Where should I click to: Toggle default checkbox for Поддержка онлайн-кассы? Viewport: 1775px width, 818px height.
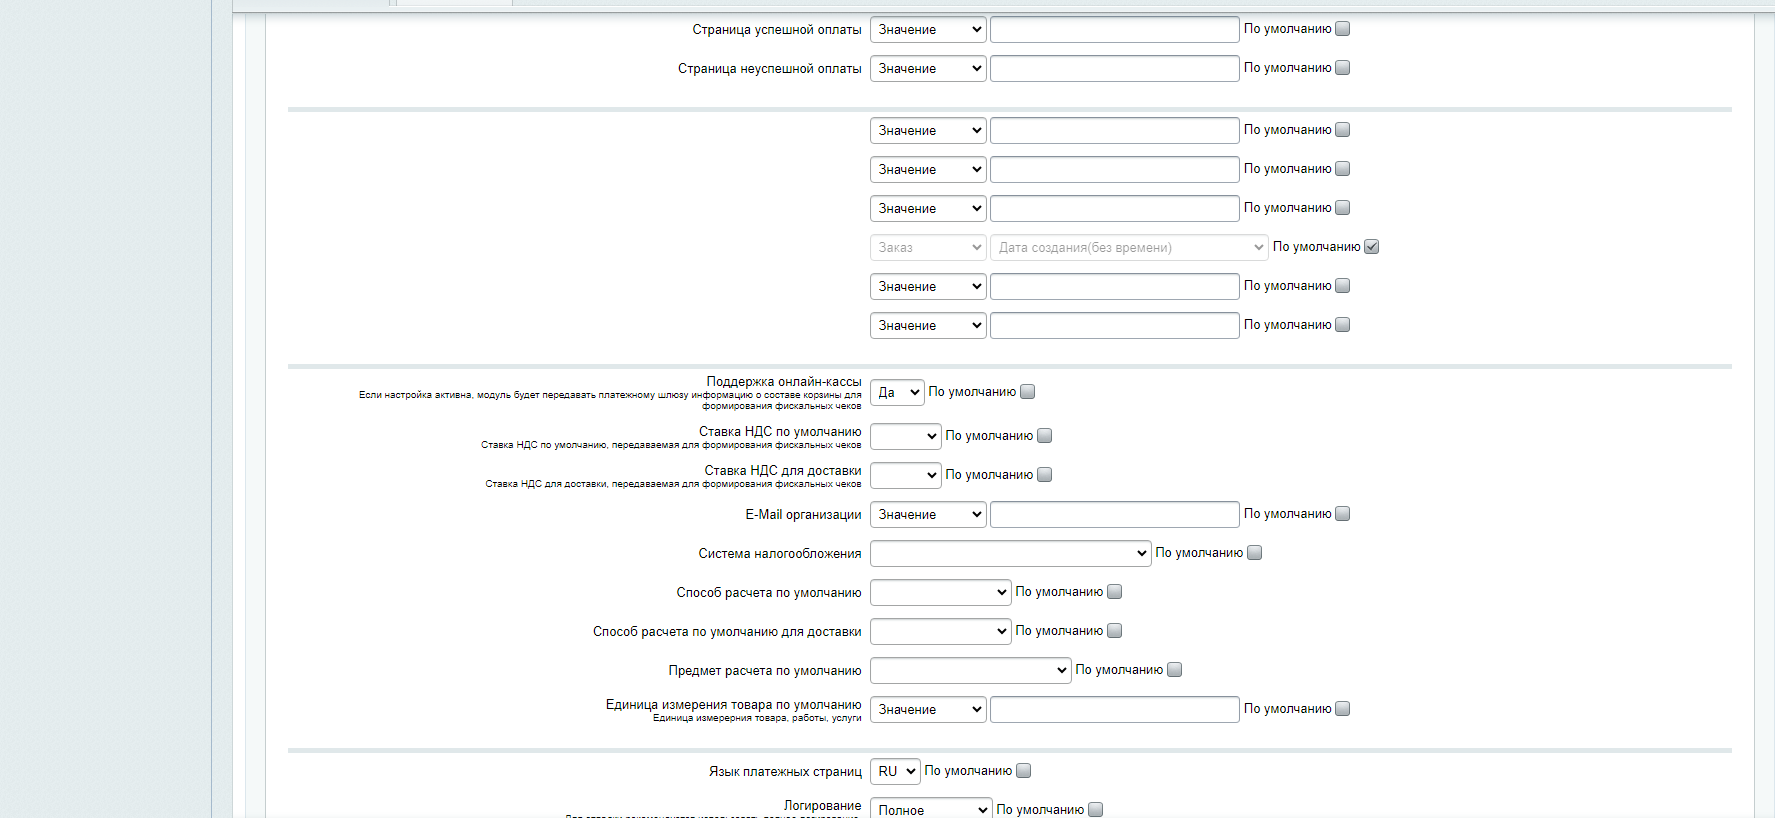click(1027, 392)
